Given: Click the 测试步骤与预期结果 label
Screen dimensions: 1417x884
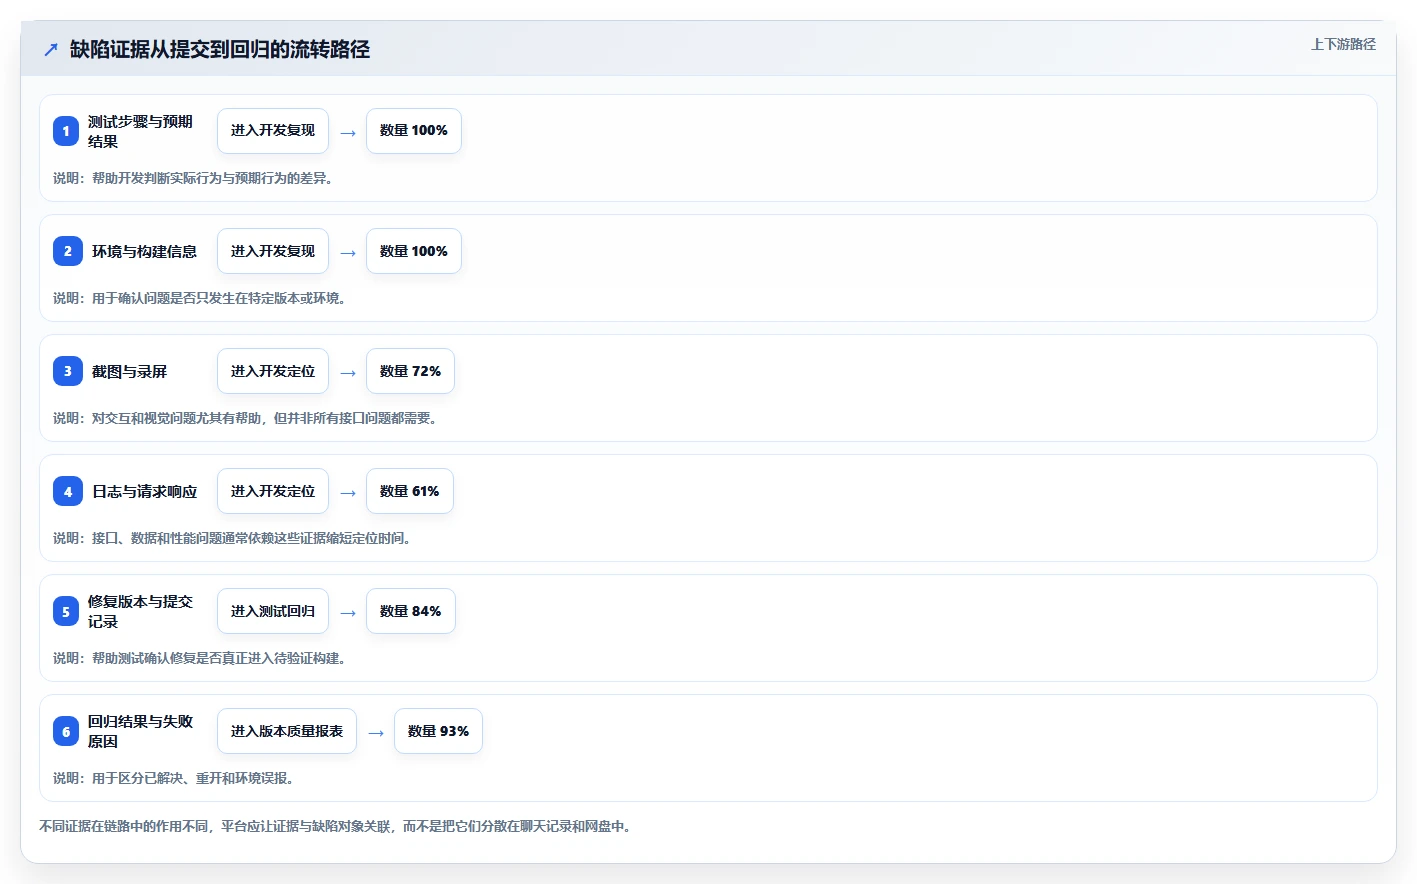Looking at the screenshot, I should pos(140,131).
